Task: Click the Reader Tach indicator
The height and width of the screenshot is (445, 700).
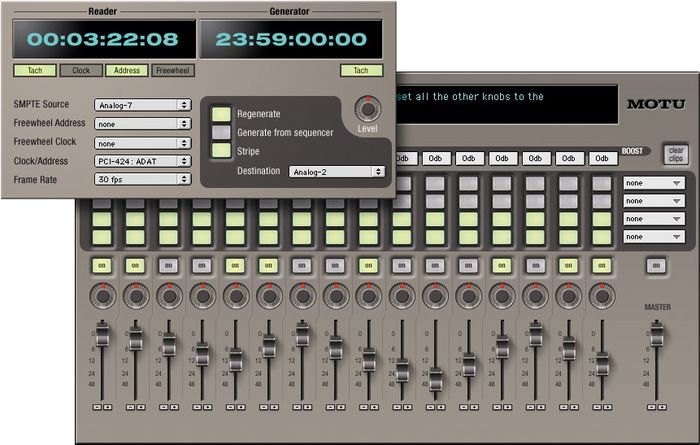Action: [35, 71]
